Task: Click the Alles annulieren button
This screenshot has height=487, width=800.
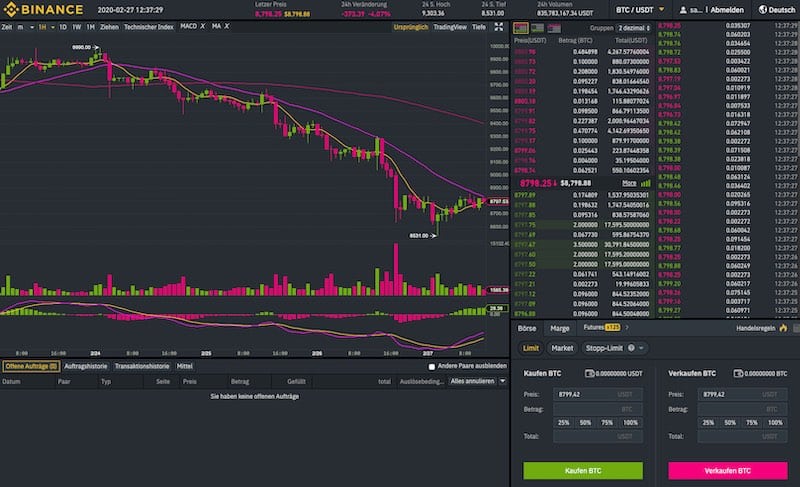Action: pyautogui.click(x=472, y=381)
